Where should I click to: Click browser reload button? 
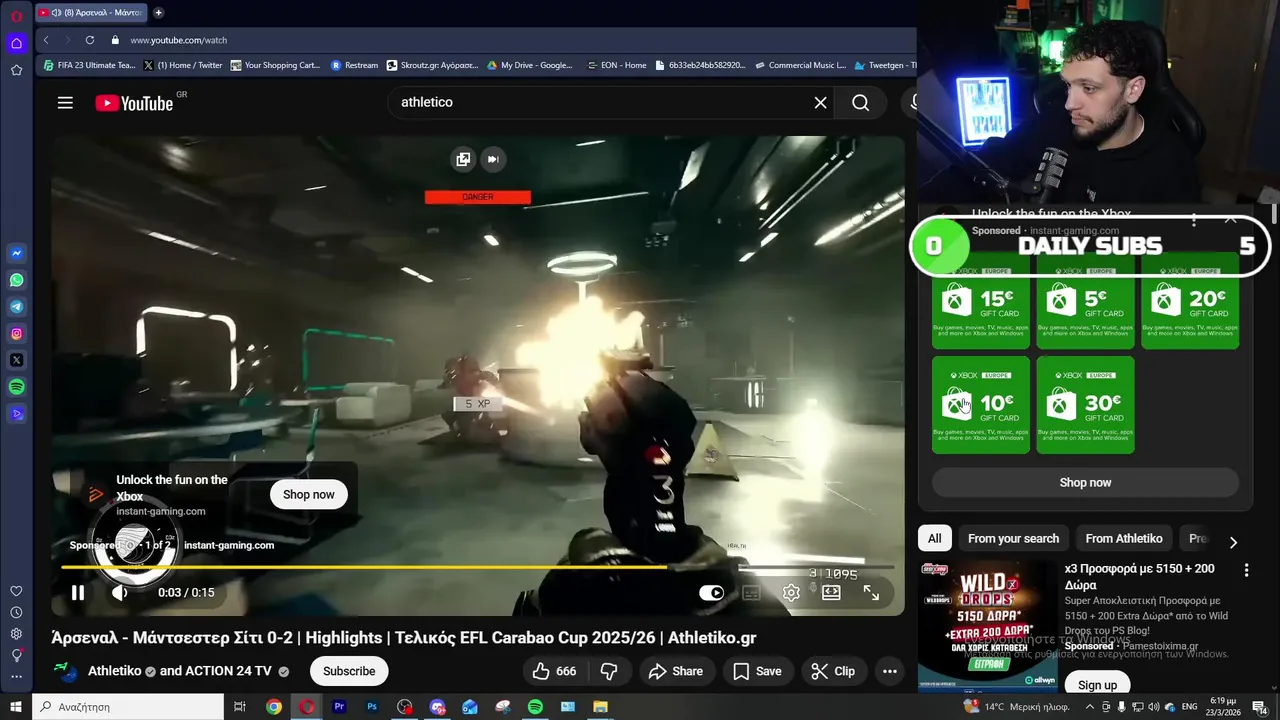pos(90,40)
